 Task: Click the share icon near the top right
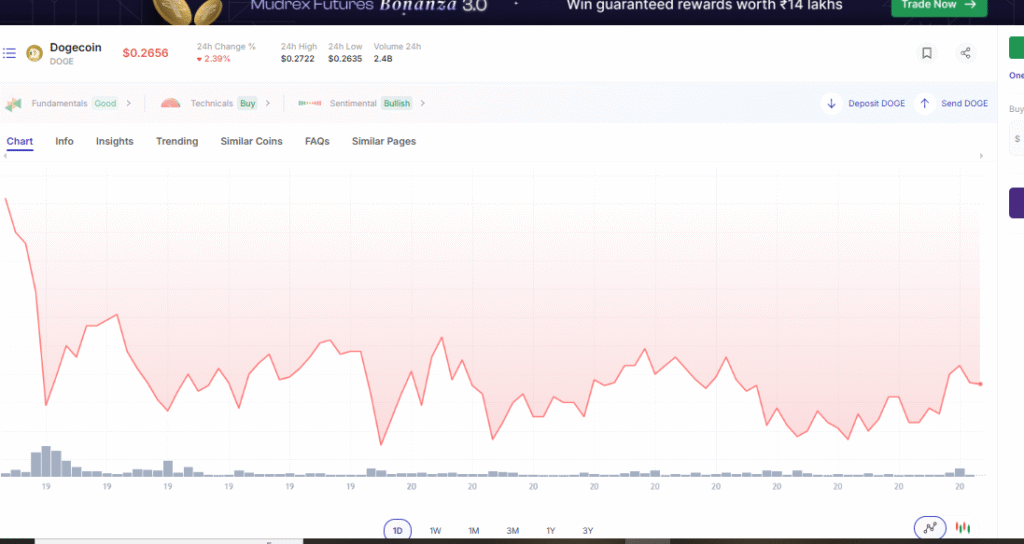965,53
